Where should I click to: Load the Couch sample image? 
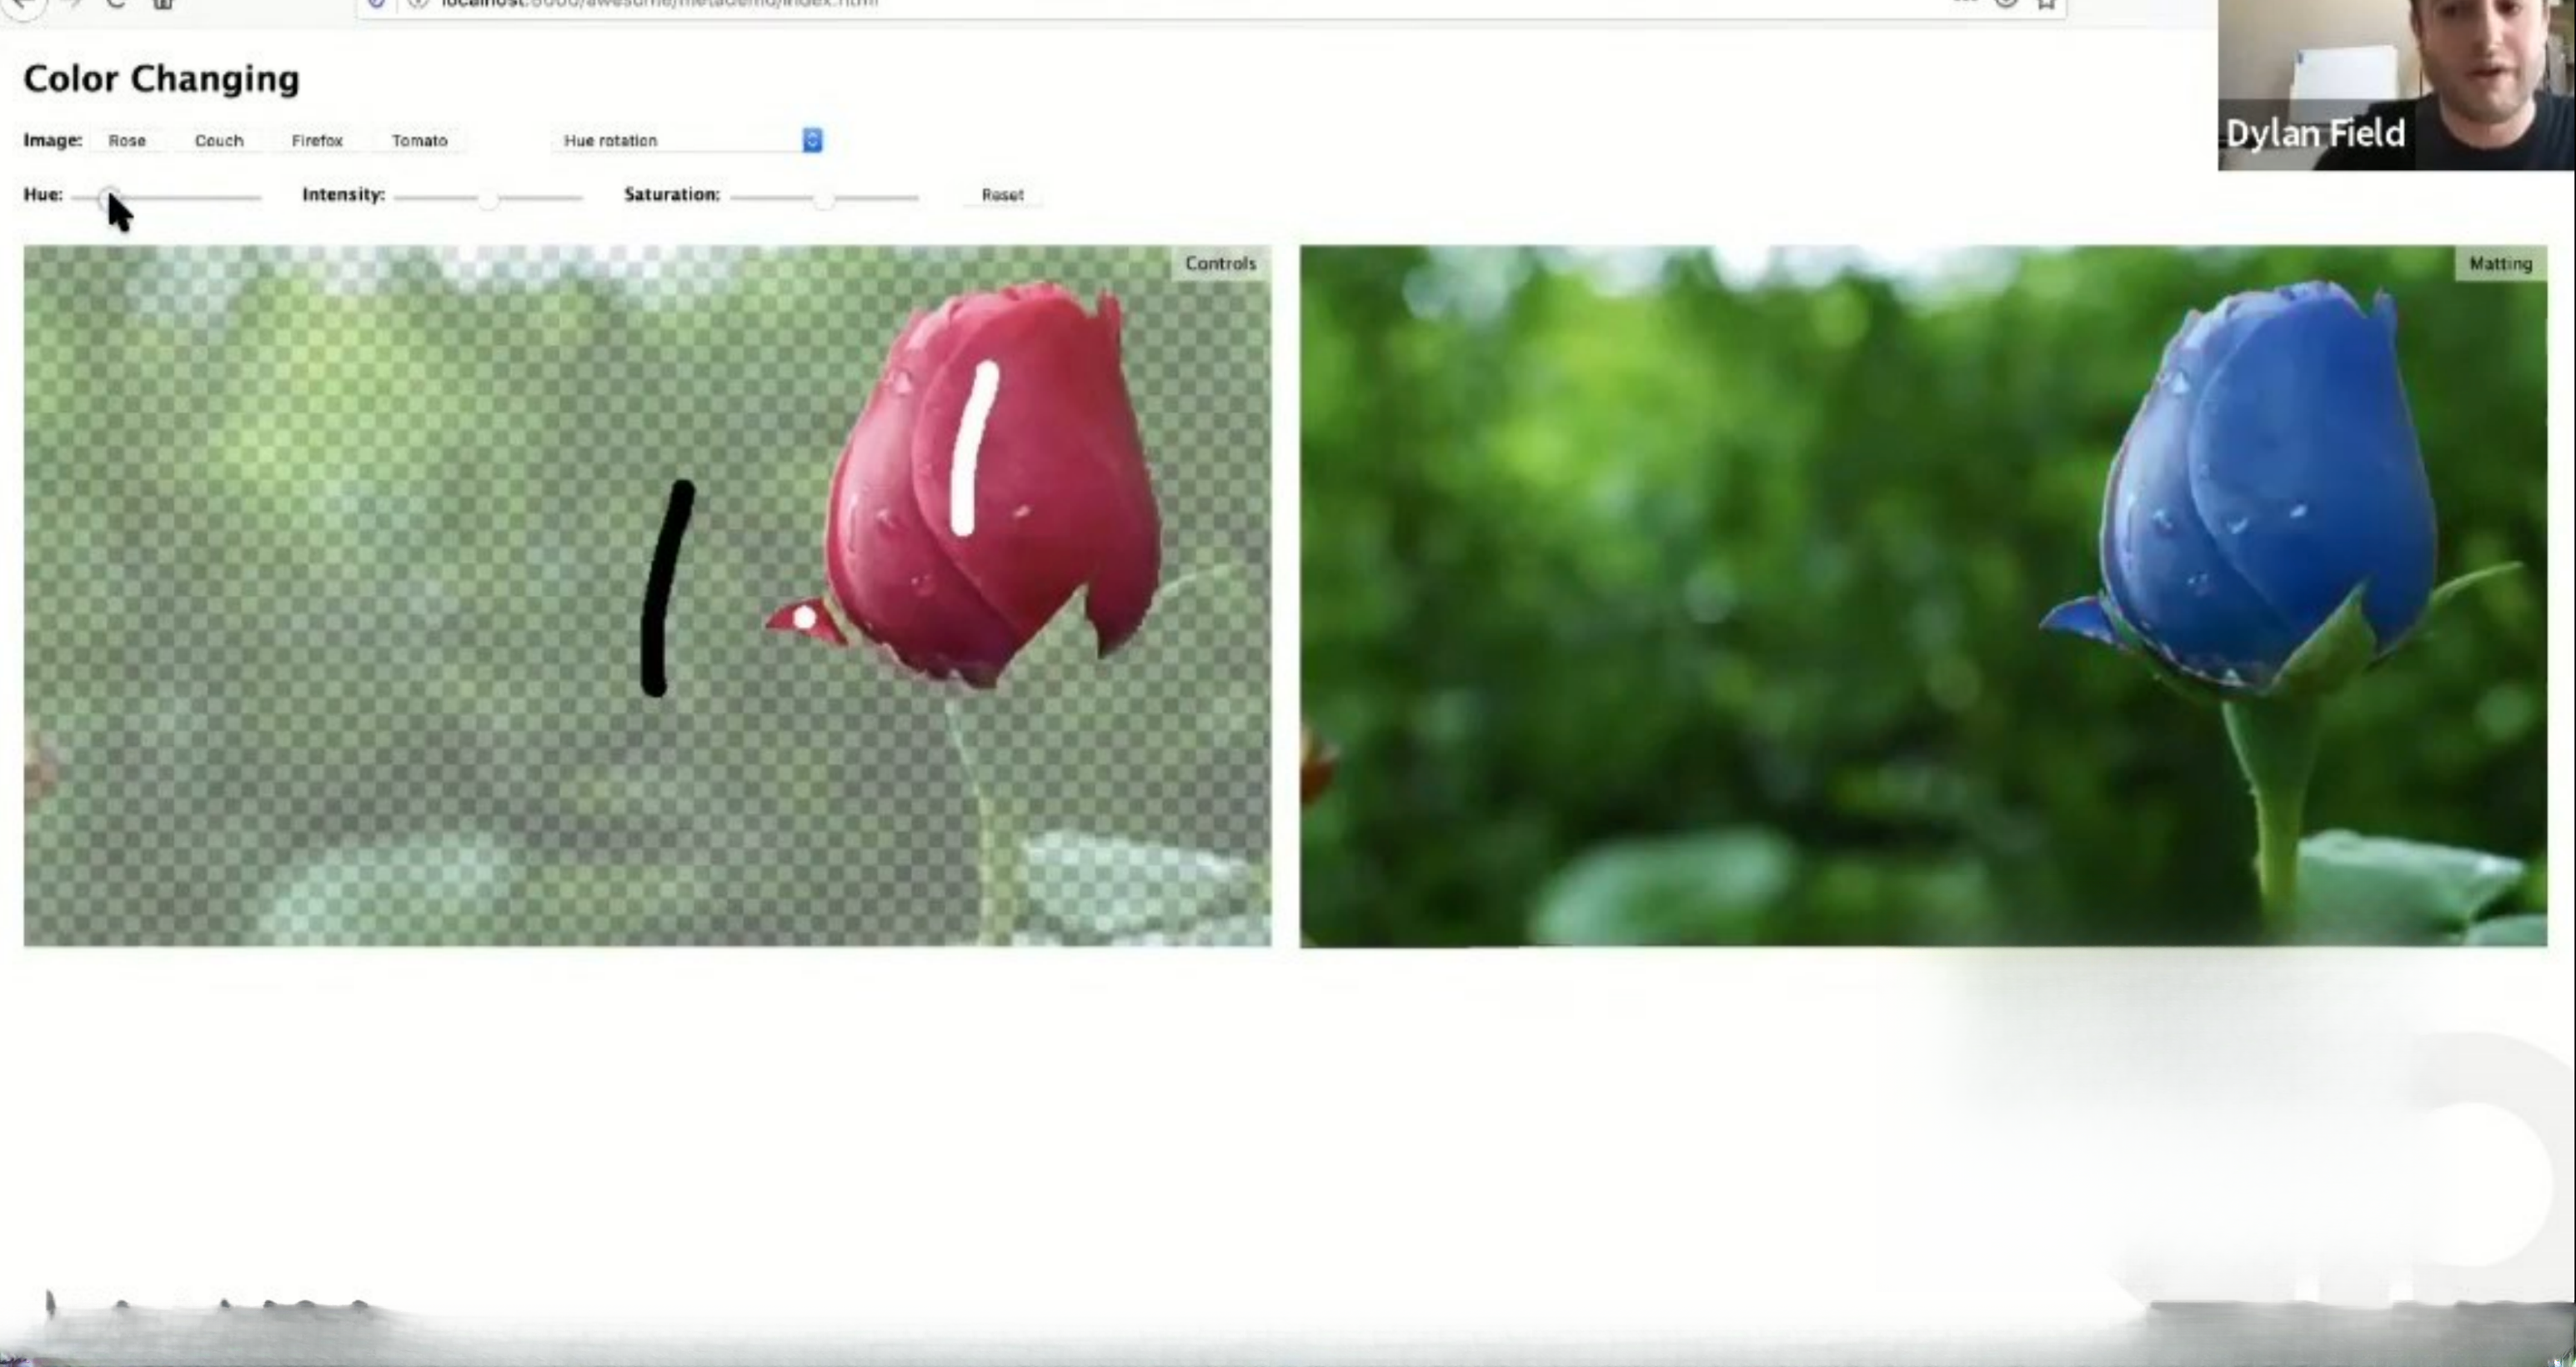219,141
